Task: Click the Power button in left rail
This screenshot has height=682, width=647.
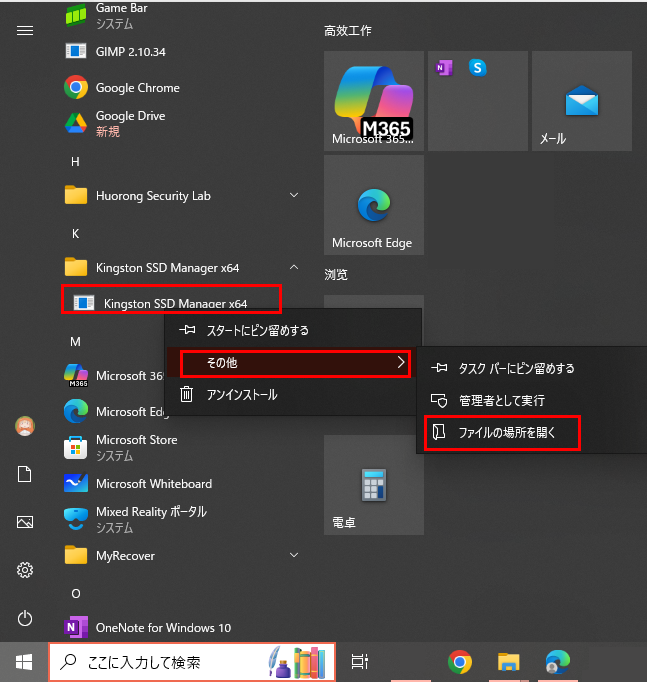Action: pyautogui.click(x=25, y=618)
